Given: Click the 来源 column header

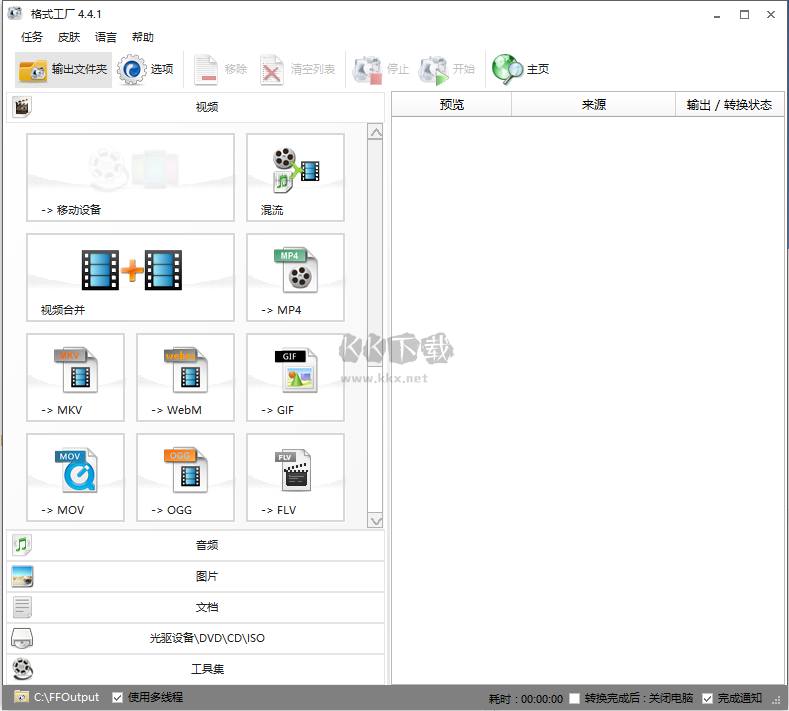Looking at the screenshot, I should 593,104.
